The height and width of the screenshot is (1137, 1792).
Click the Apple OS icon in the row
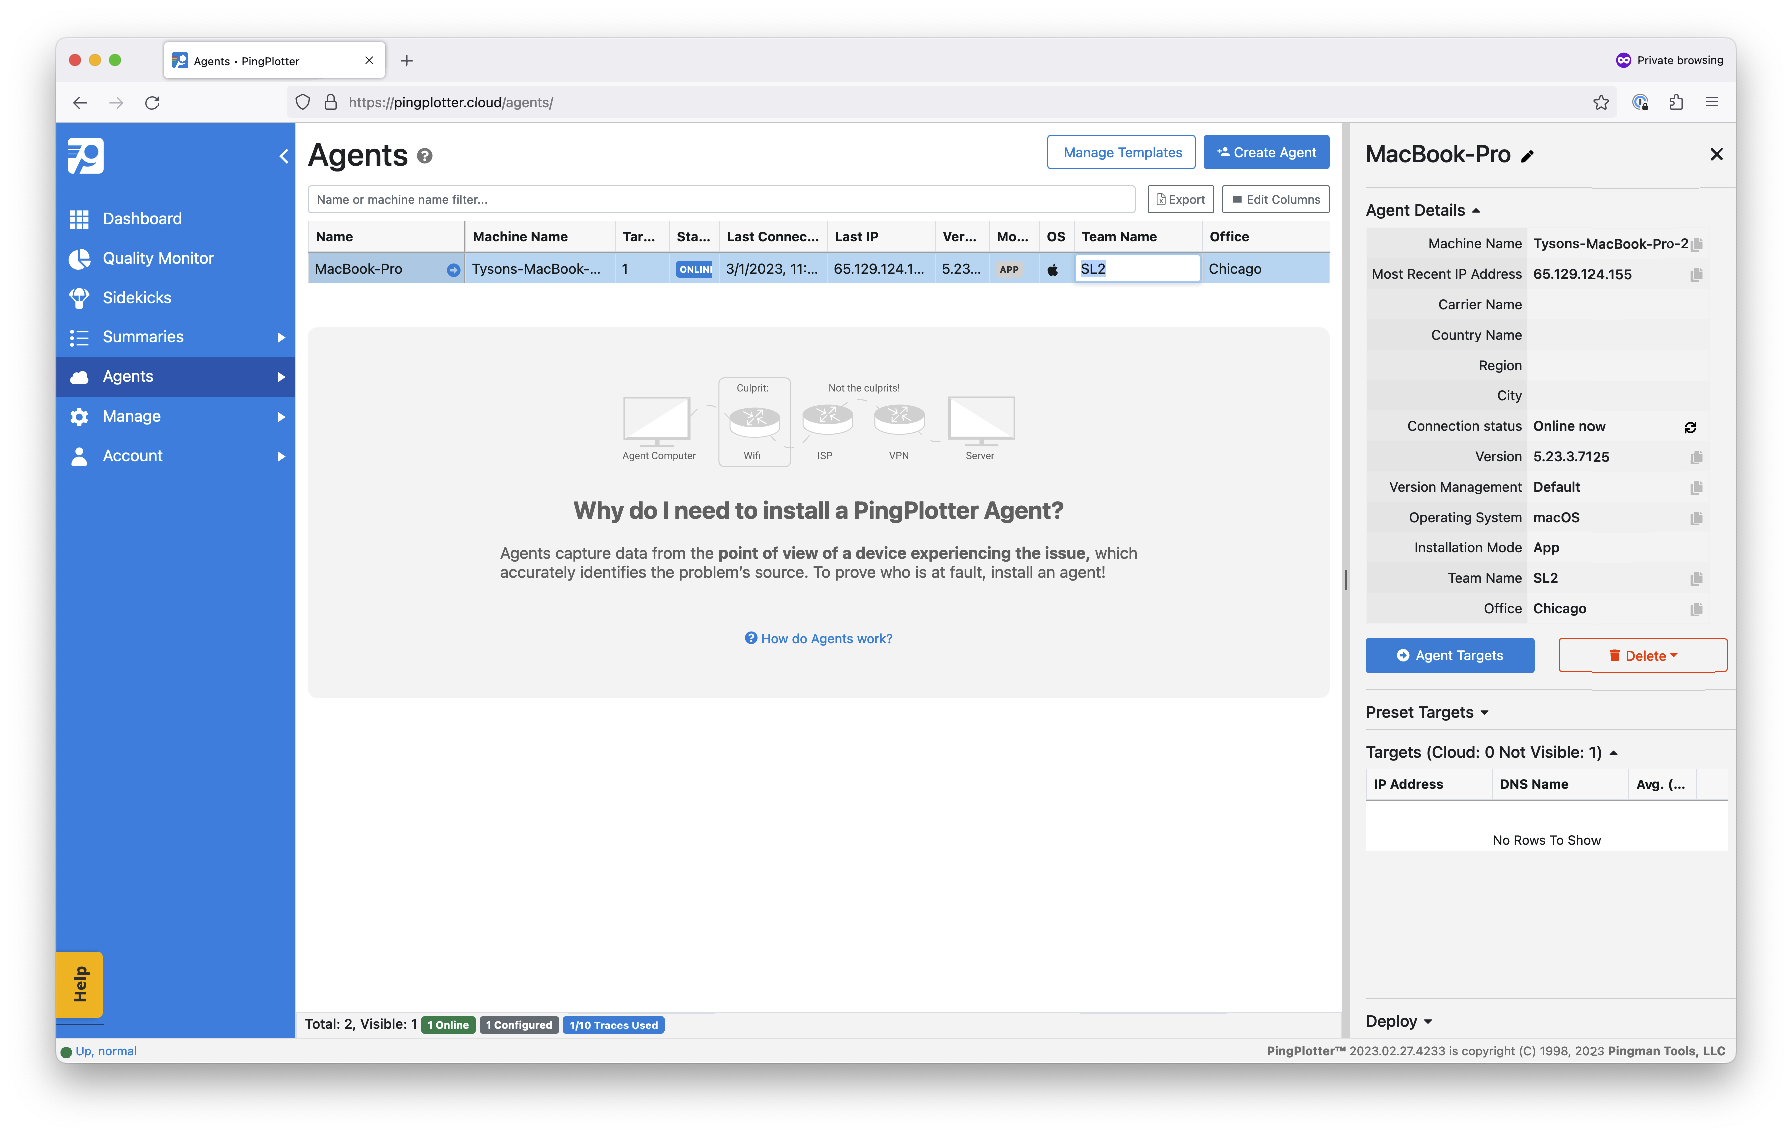1053,270
